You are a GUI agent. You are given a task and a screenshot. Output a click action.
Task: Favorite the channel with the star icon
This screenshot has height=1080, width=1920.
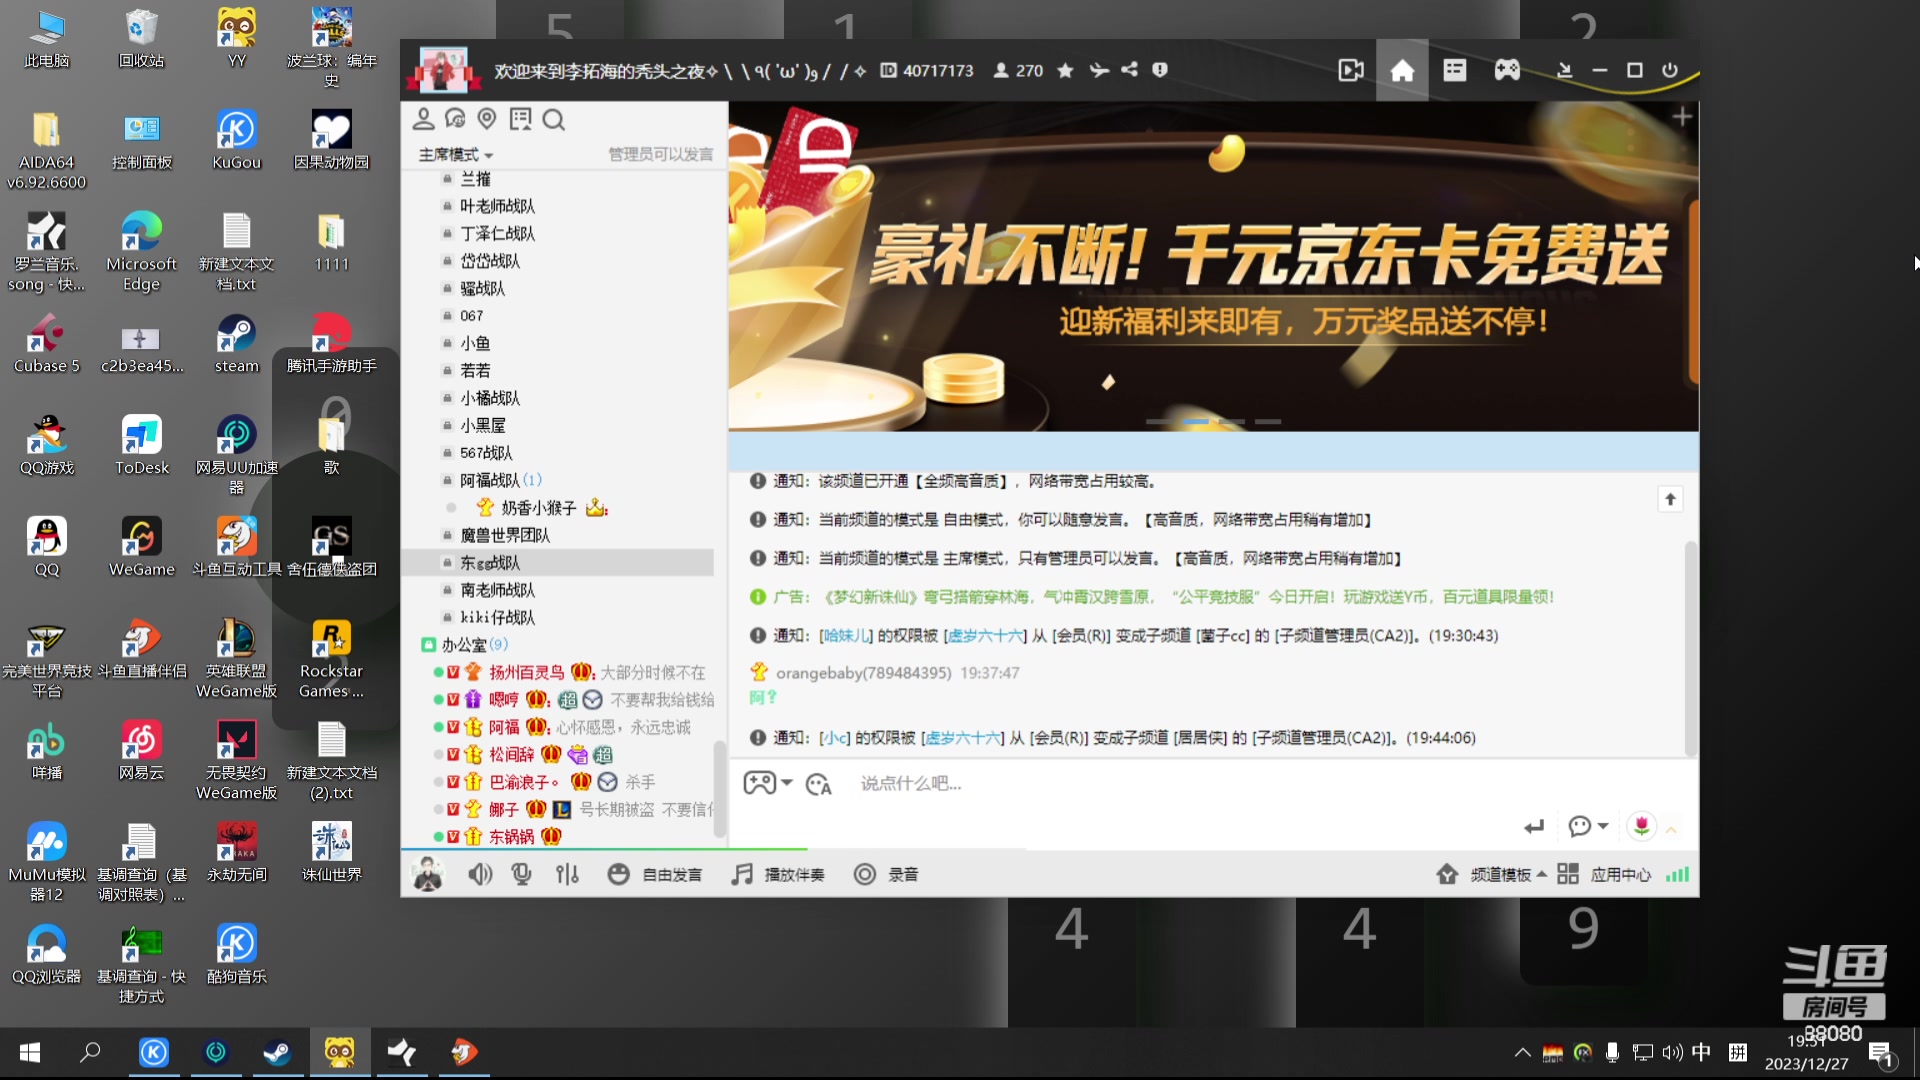click(1064, 70)
